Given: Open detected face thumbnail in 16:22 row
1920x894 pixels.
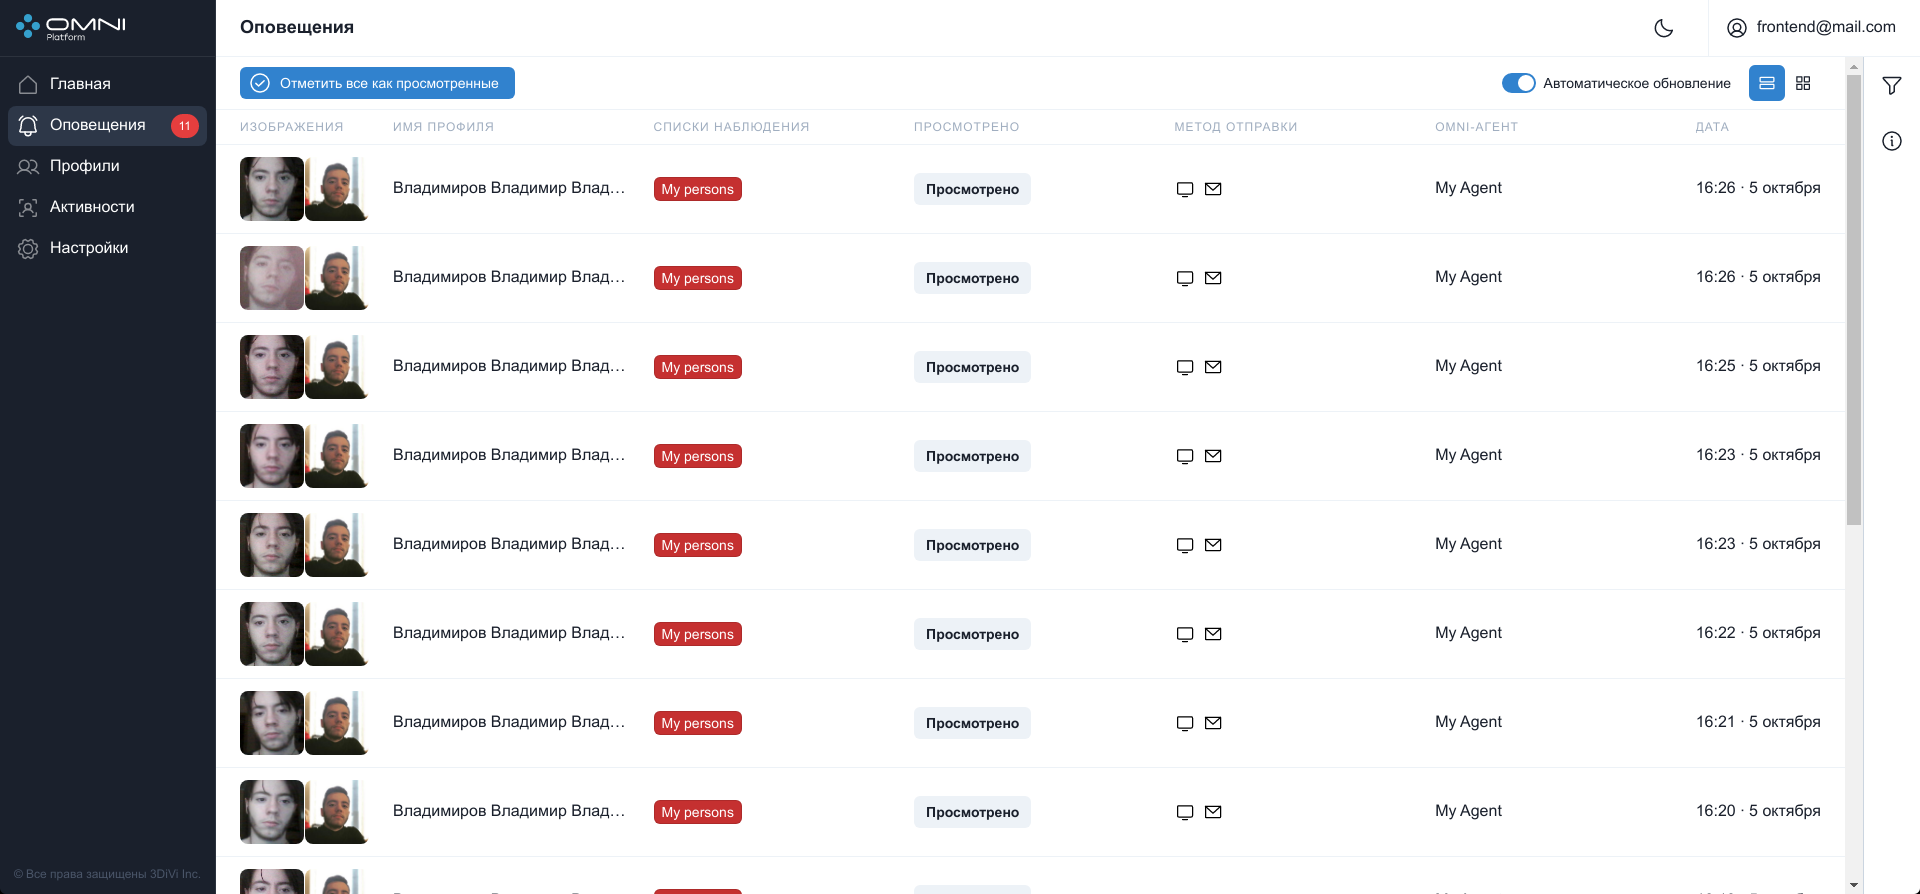Looking at the screenshot, I should tap(272, 634).
